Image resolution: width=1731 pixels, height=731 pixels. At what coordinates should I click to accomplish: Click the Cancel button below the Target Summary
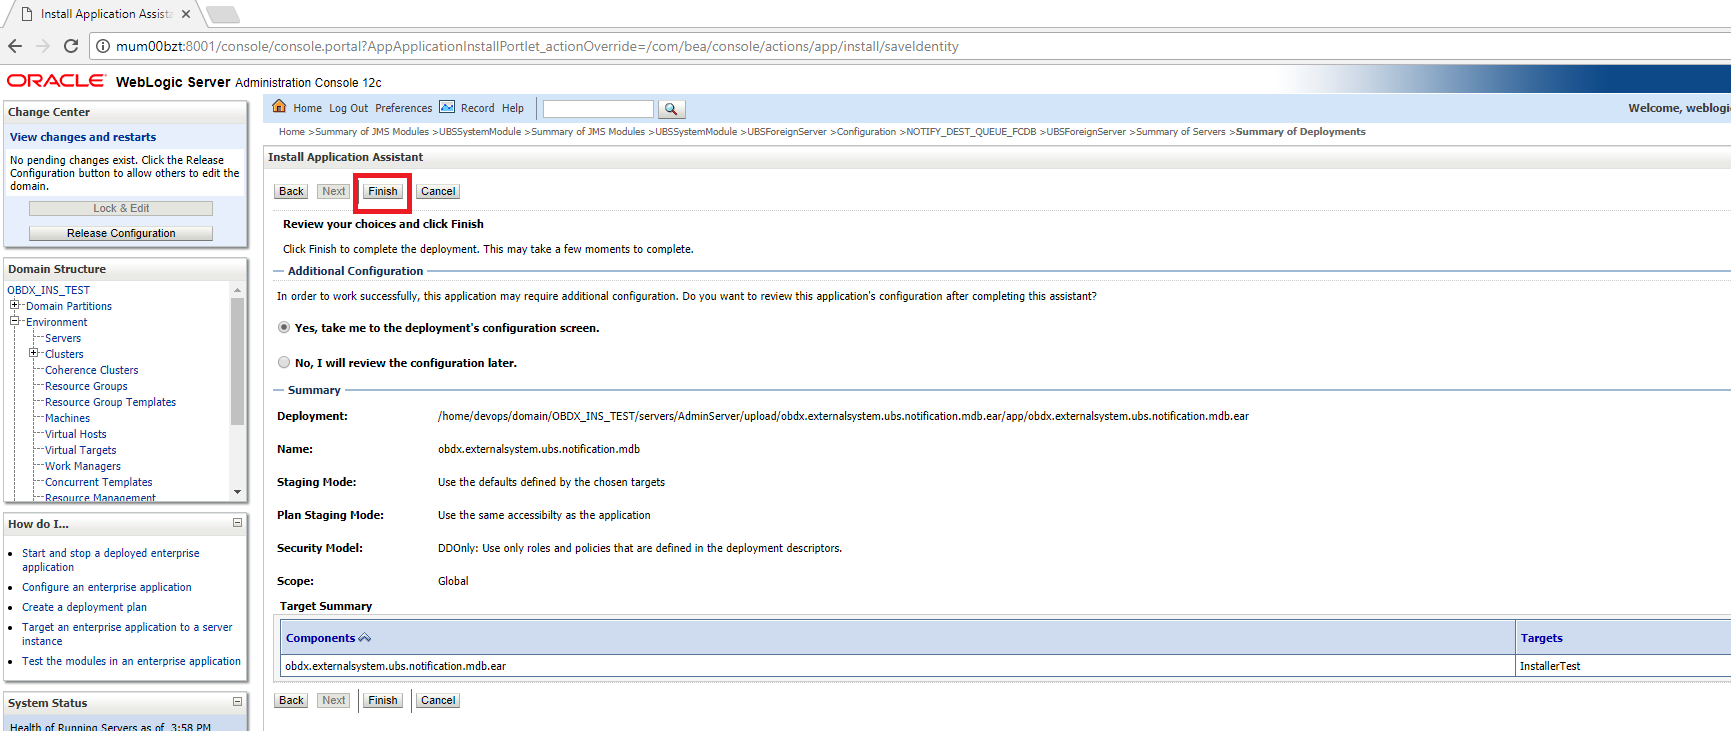point(438,700)
